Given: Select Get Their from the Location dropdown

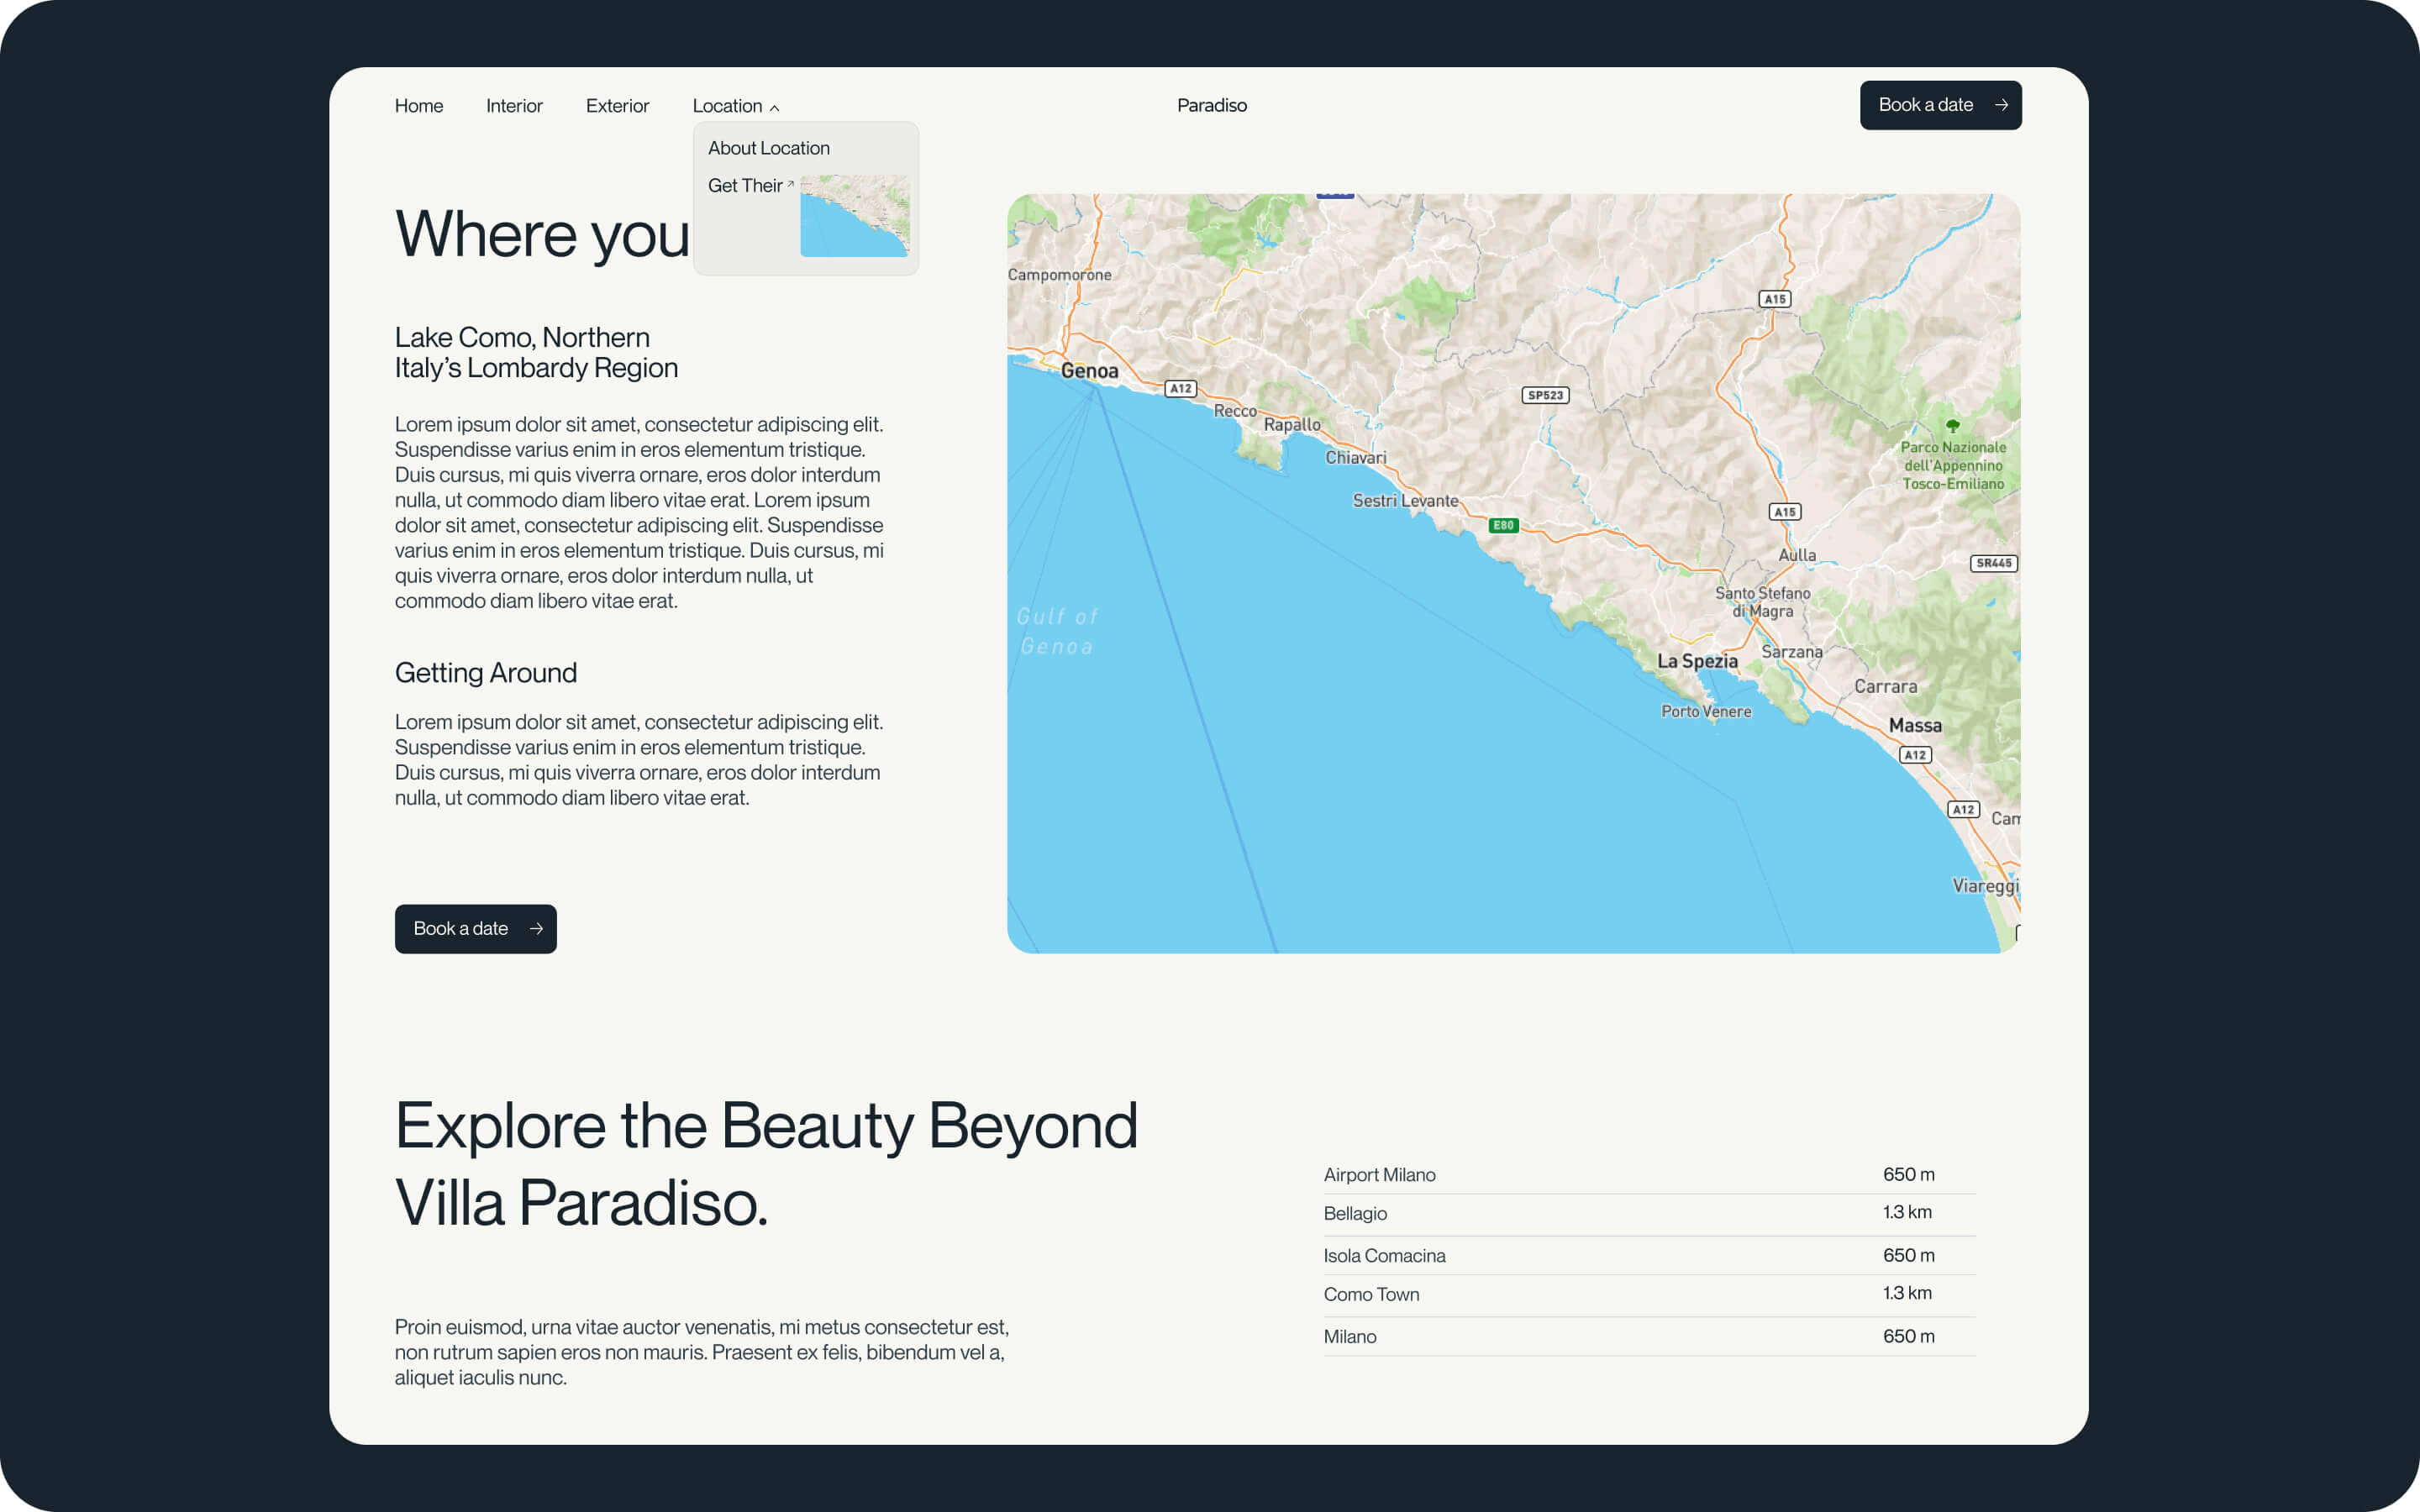Looking at the screenshot, I should (x=746, y=185).
